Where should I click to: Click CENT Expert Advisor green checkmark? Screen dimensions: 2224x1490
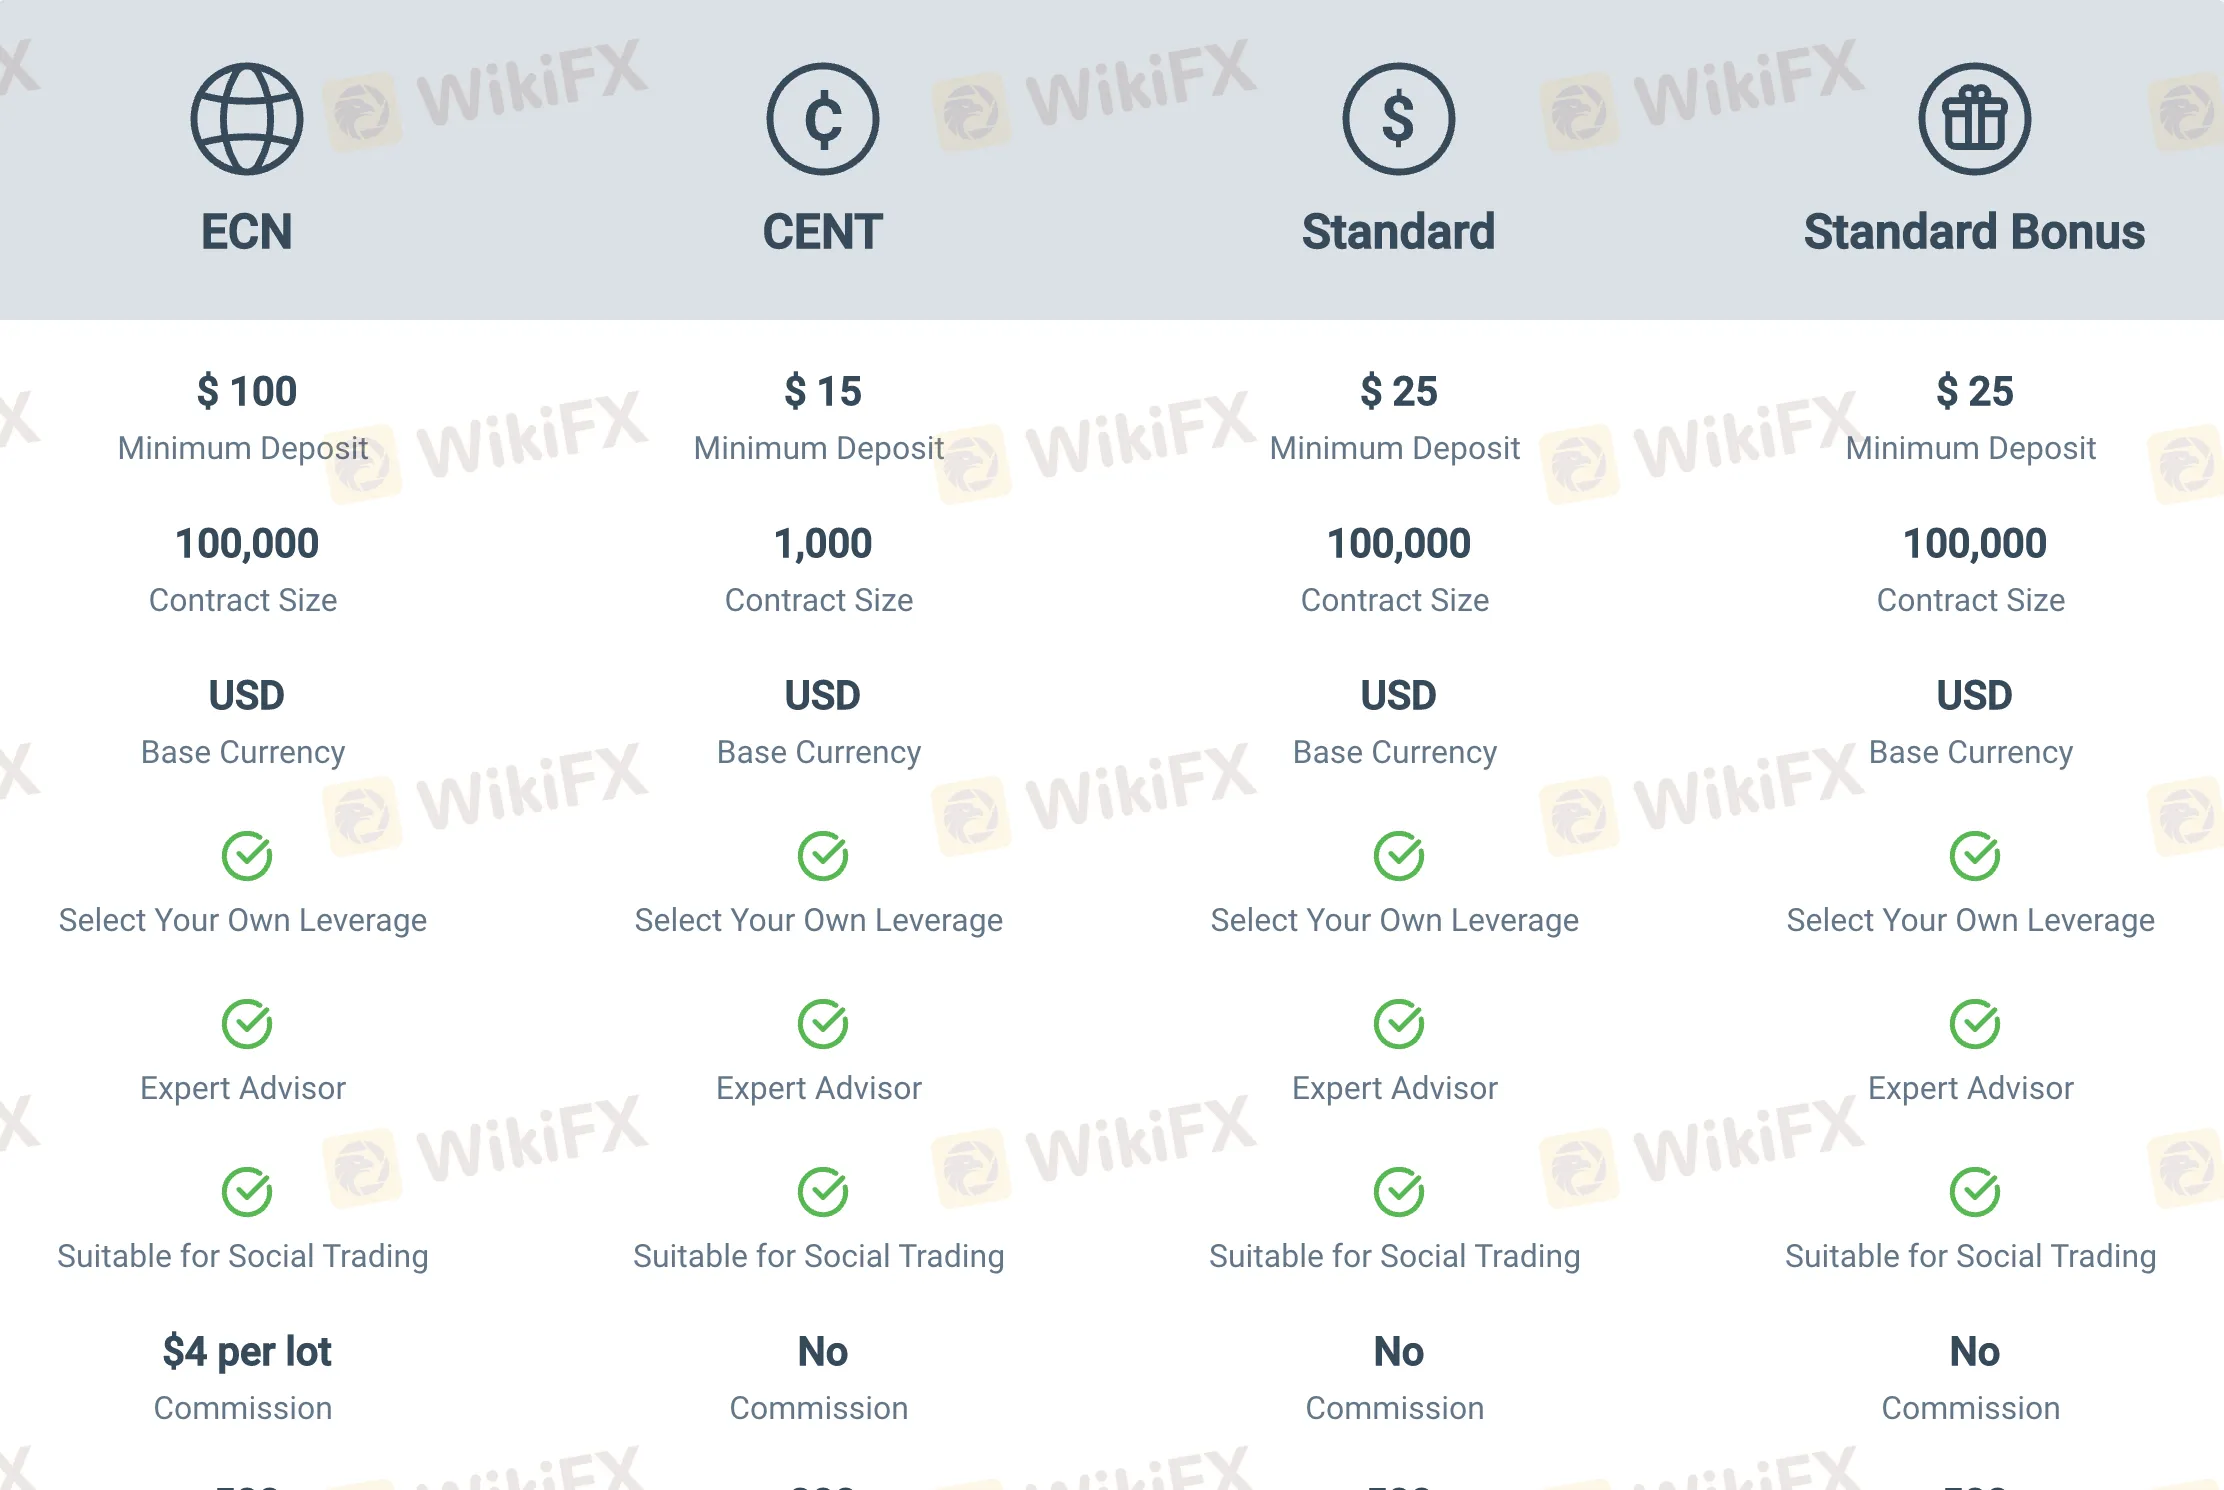click(x=823, y=1024)
